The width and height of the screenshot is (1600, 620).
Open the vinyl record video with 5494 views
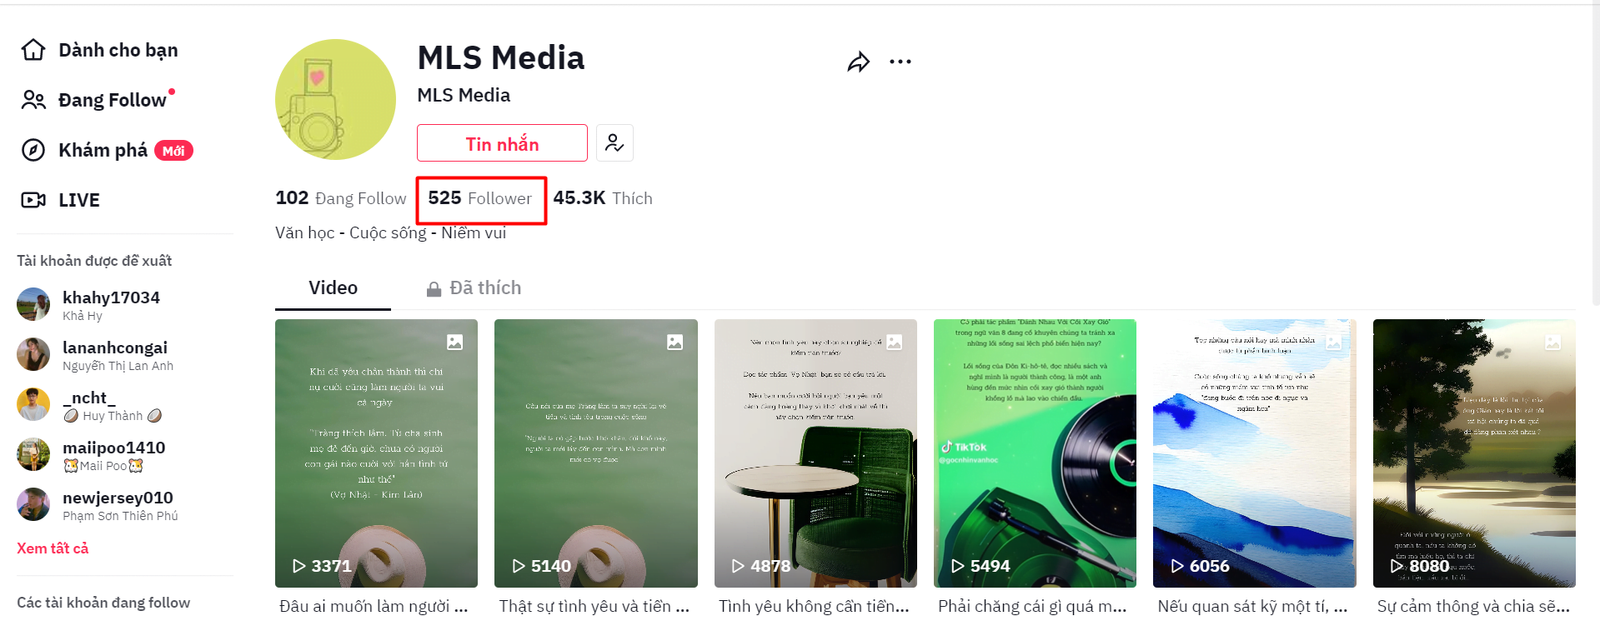1035,453
